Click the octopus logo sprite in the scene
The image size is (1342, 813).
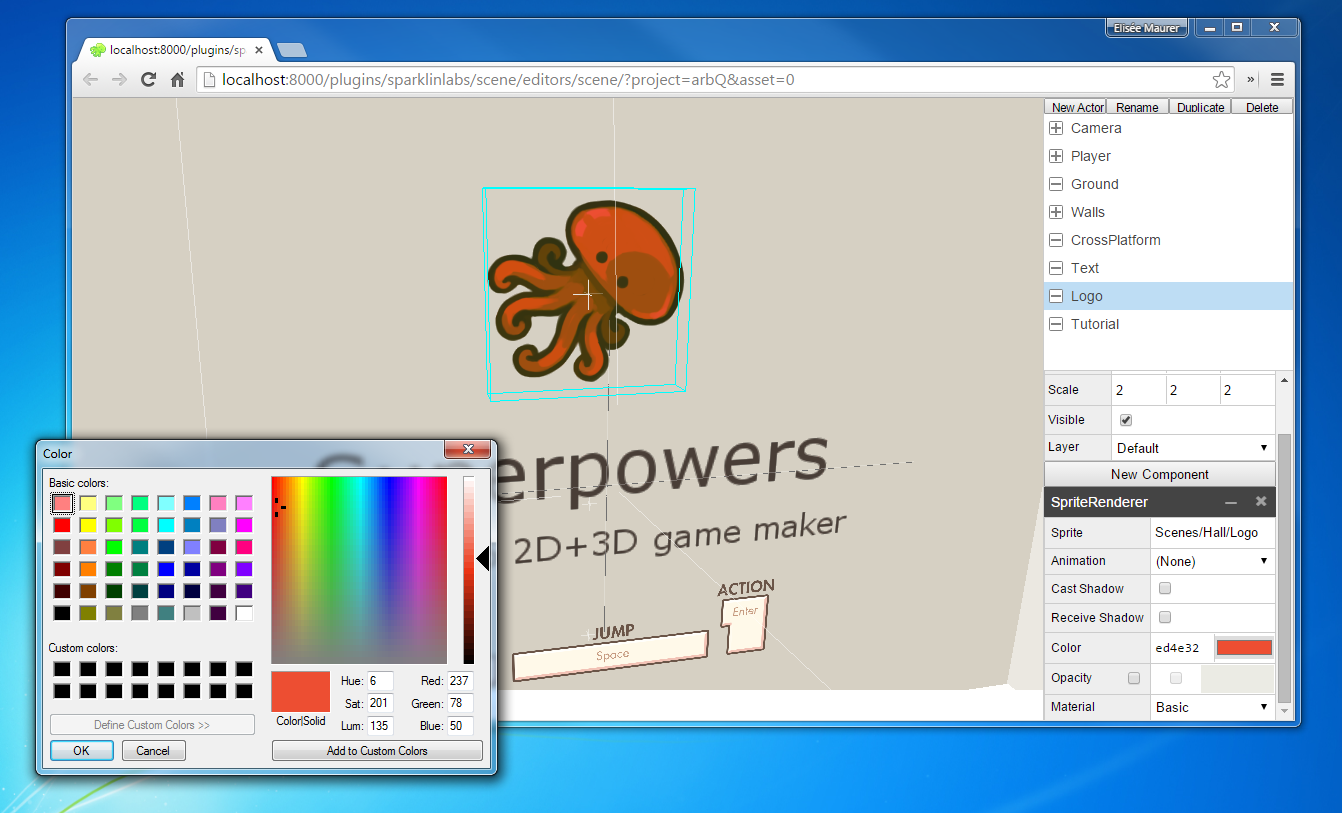tap(586, 290)
